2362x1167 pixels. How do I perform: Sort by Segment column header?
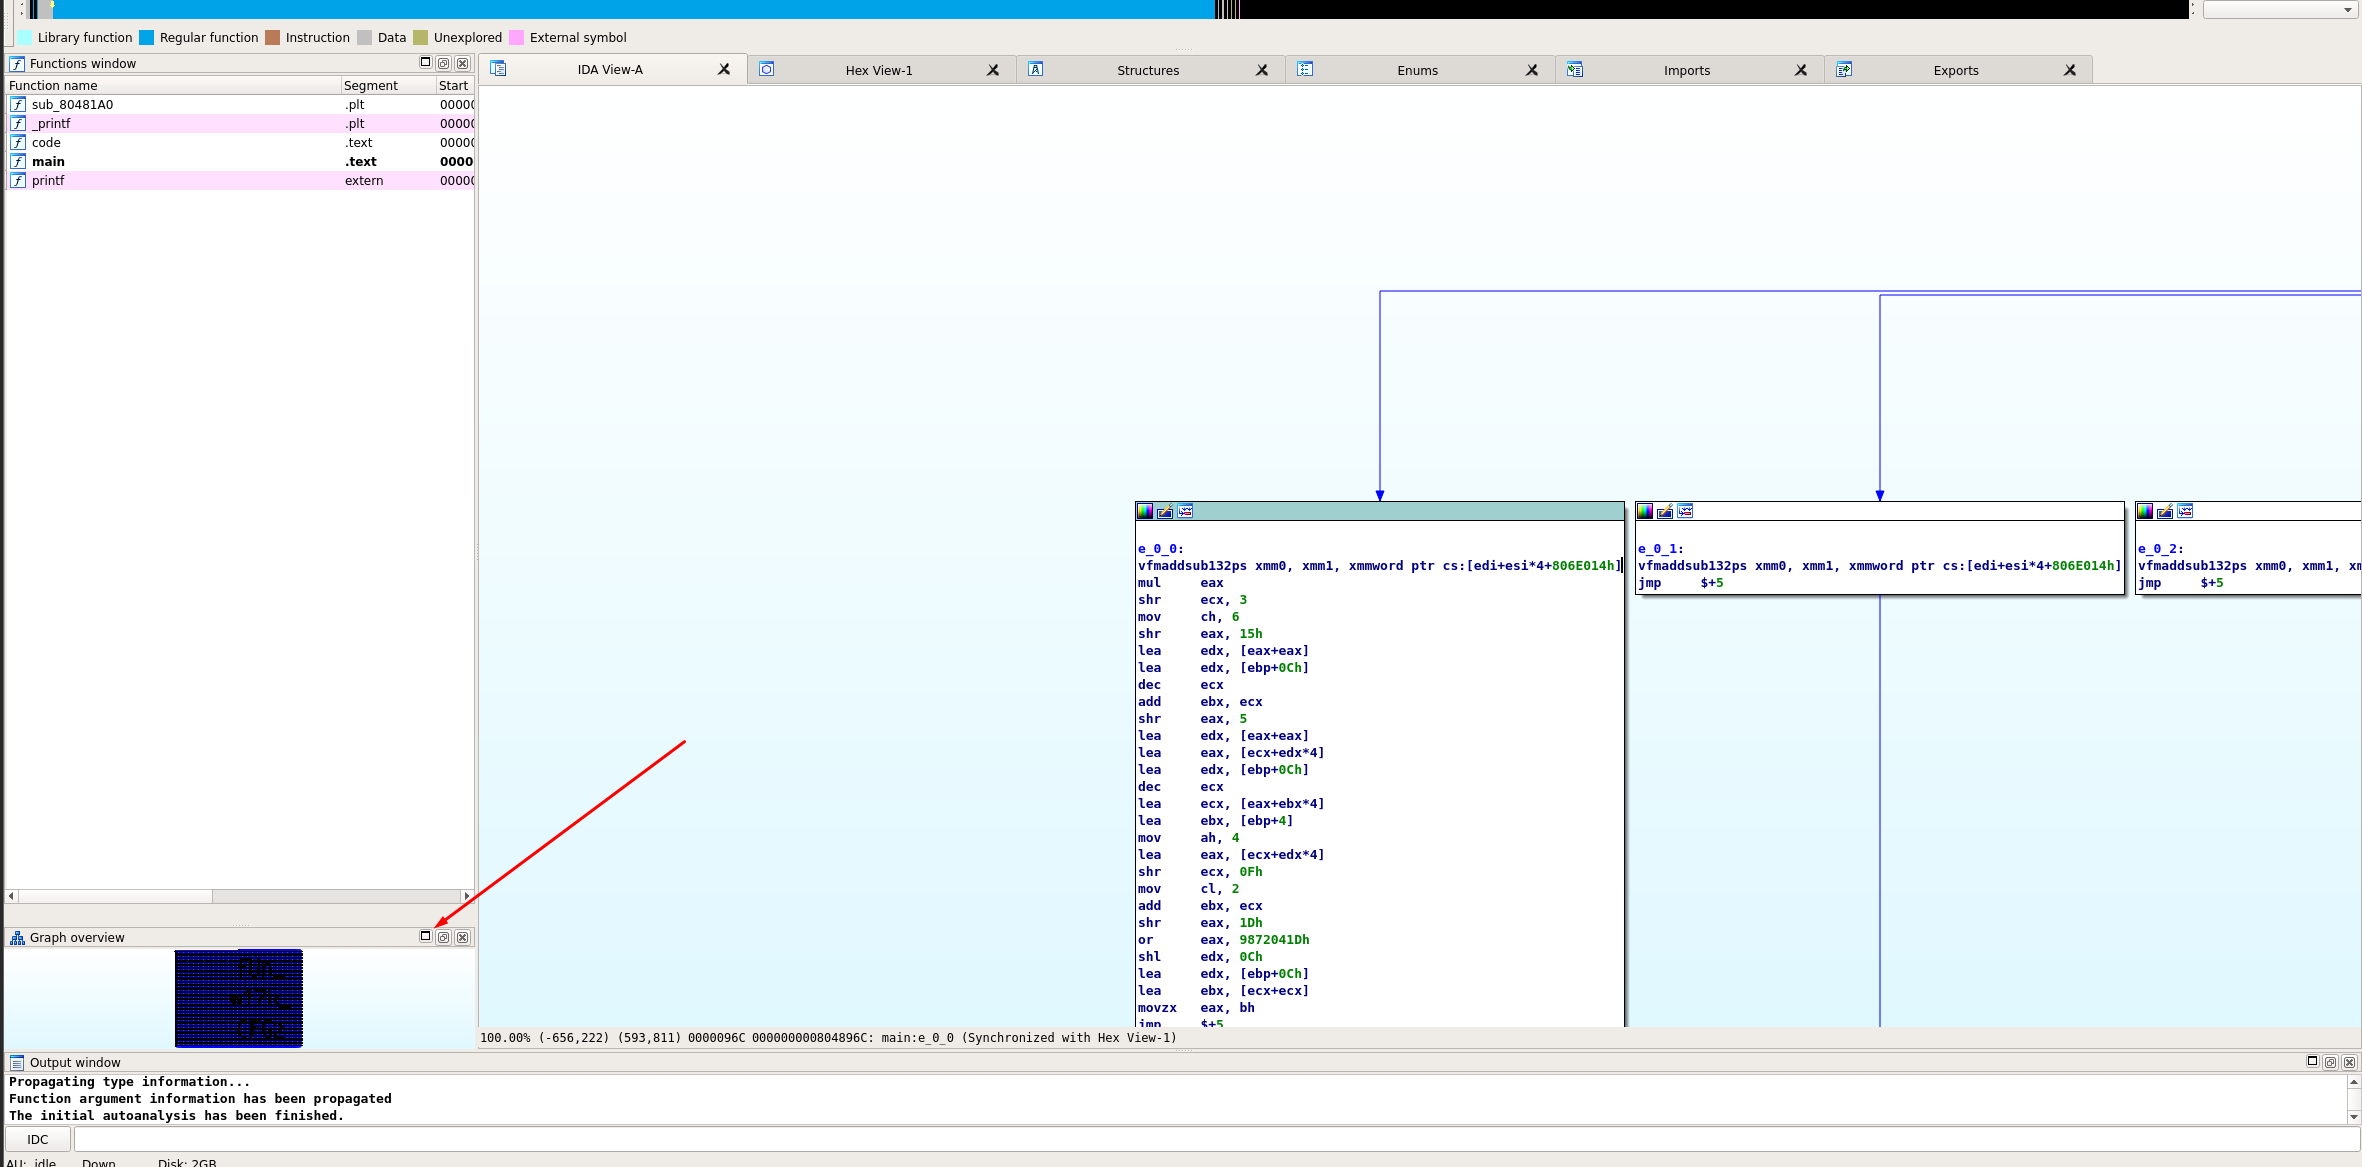pyautogui.click(x=388, y=86)
